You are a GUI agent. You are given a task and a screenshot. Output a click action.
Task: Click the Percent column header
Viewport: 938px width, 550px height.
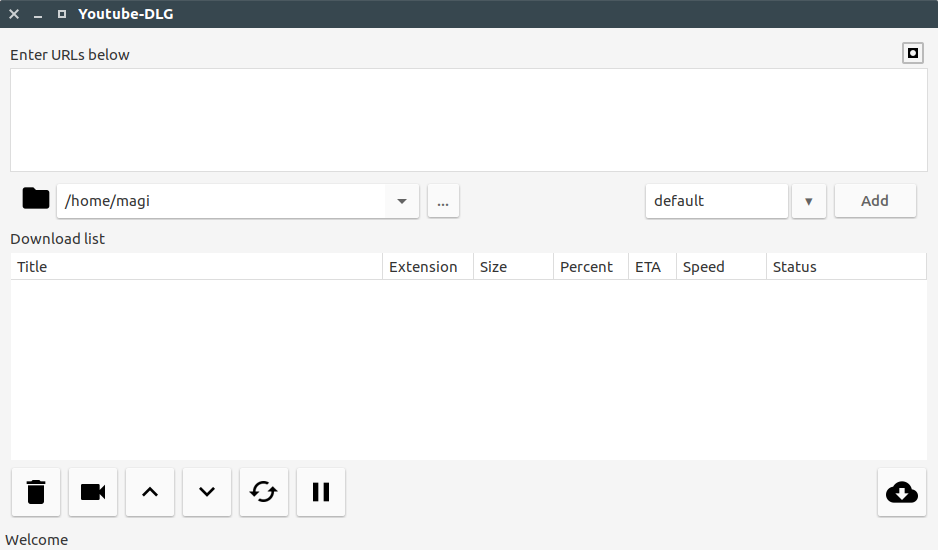pyautogui.click(x=591, y=267)
